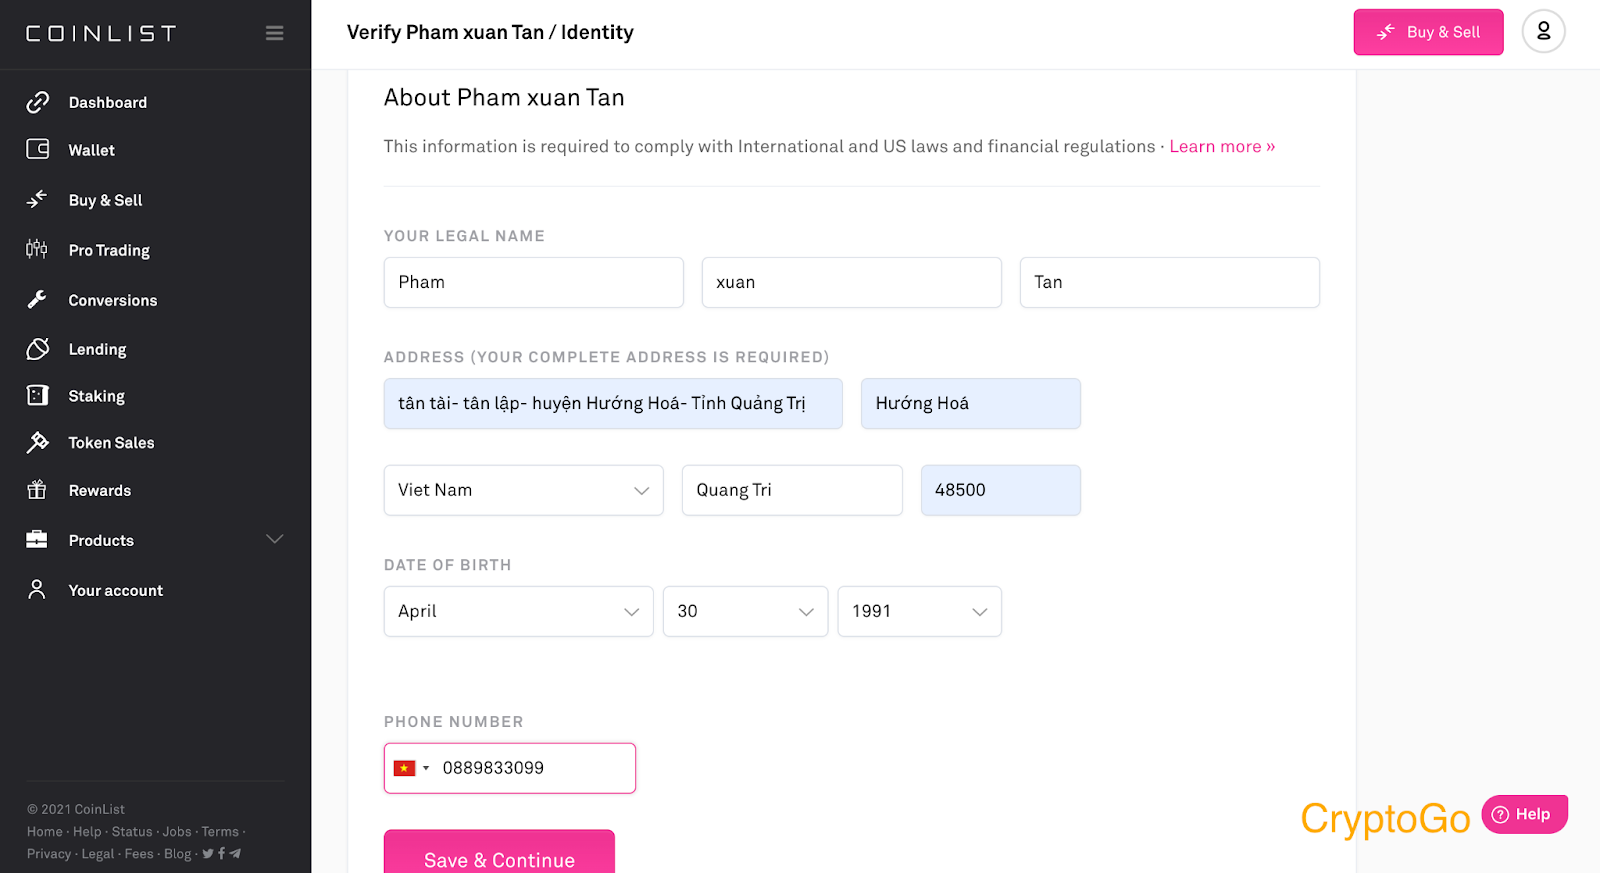Go to Dashboard in sidebar
The width and height of the screenshot is (1600, 873).
pos(107,102)
